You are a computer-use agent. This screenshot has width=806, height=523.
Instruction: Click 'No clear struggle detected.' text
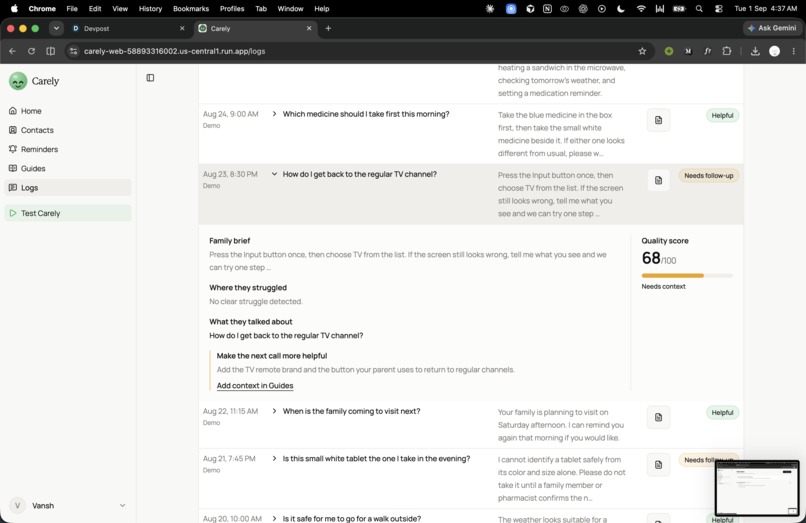coord(255,301)
